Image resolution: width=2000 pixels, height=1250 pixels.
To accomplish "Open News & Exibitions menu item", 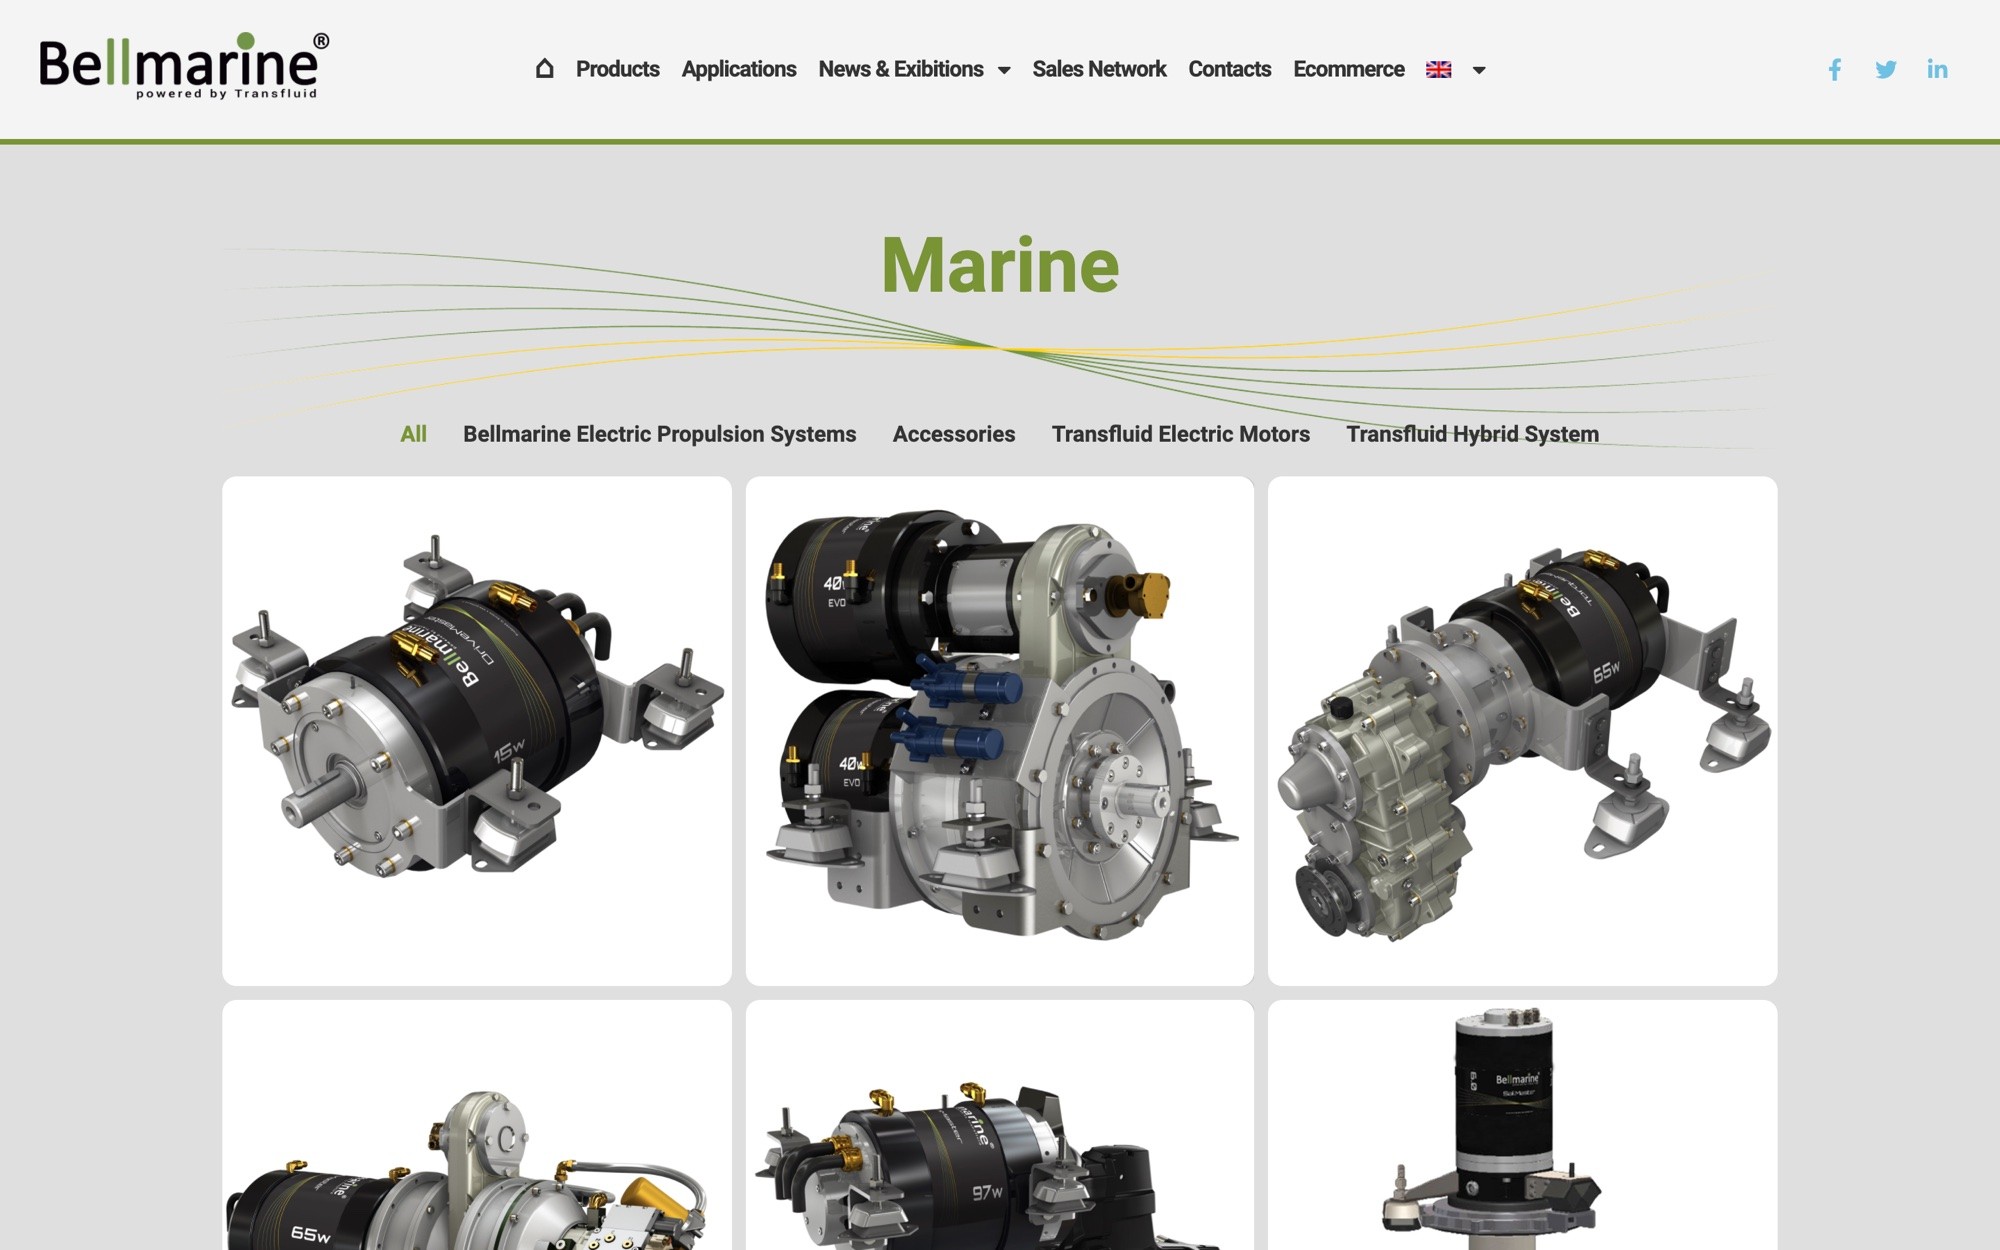I will [x=900, y=69].
